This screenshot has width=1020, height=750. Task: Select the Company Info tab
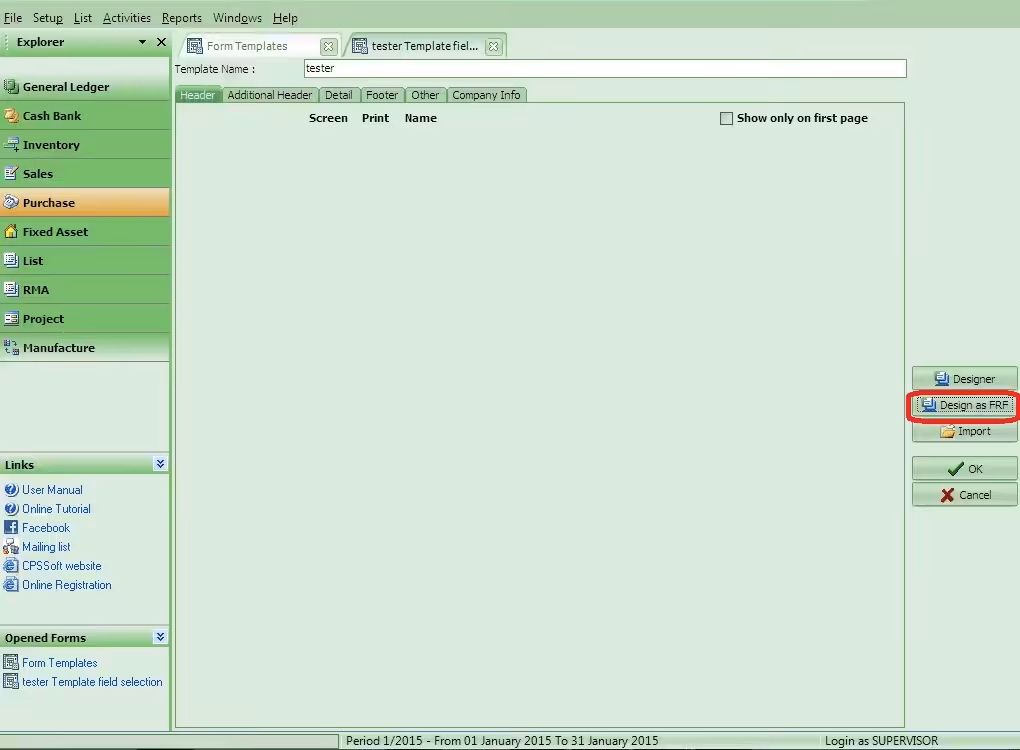487,95
